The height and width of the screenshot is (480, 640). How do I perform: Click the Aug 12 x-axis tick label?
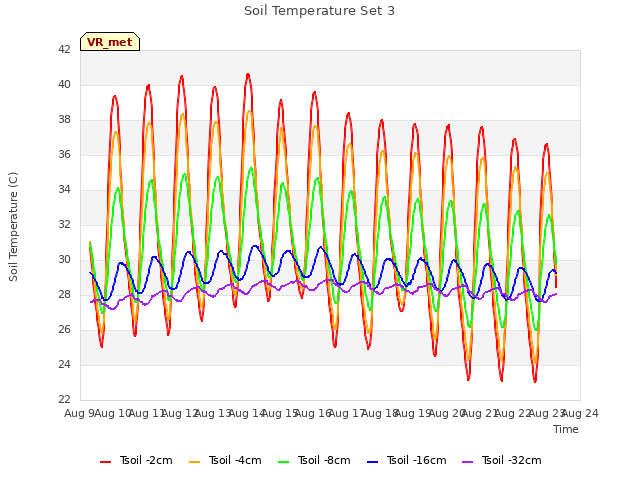click(180, 413)
